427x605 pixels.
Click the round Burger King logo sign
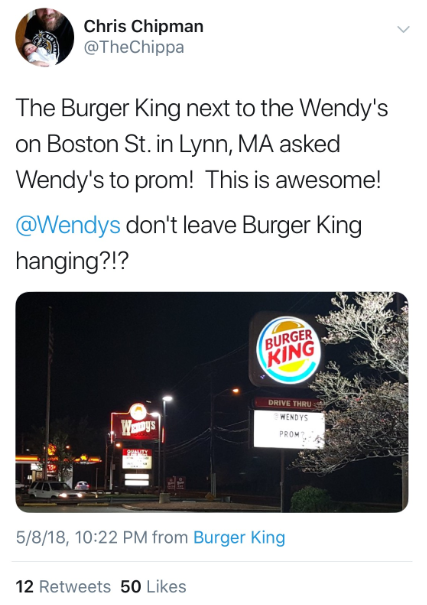point(290,351)
